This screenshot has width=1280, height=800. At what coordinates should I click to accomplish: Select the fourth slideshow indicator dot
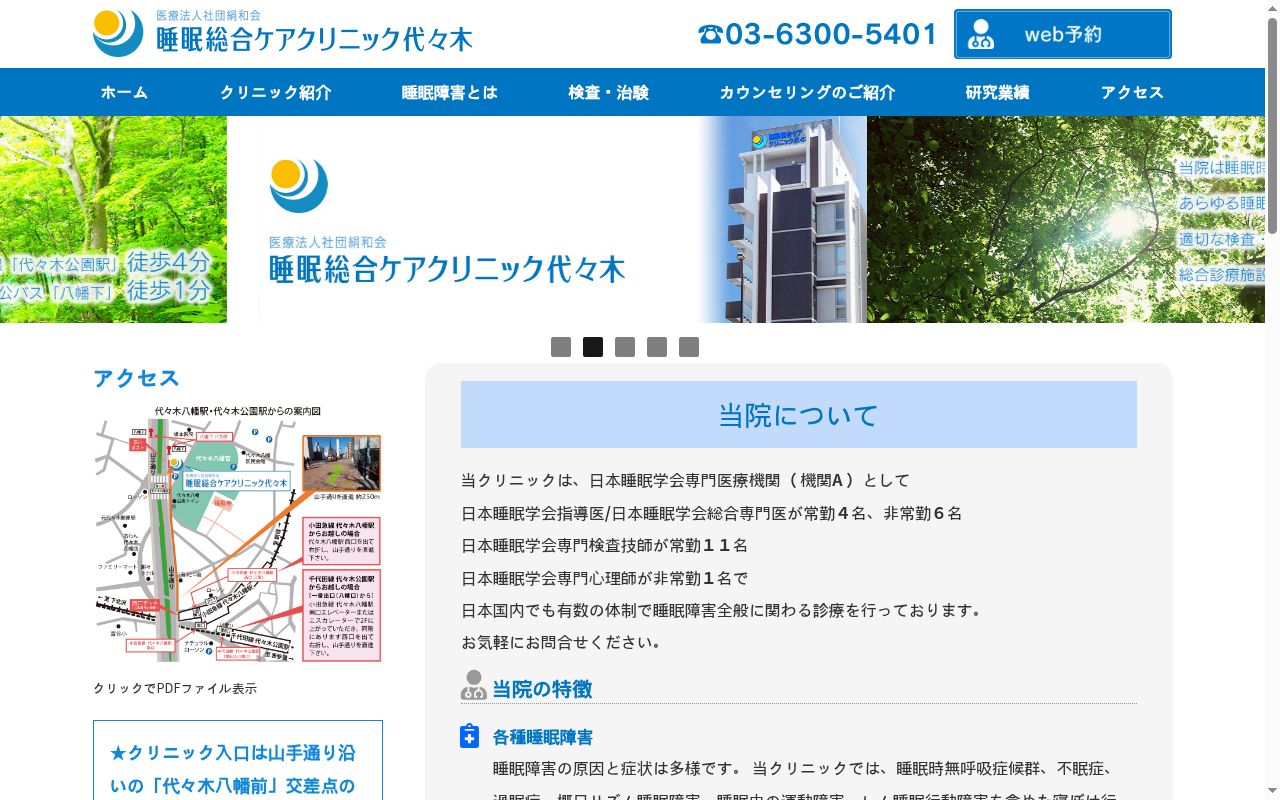point(657,347)
